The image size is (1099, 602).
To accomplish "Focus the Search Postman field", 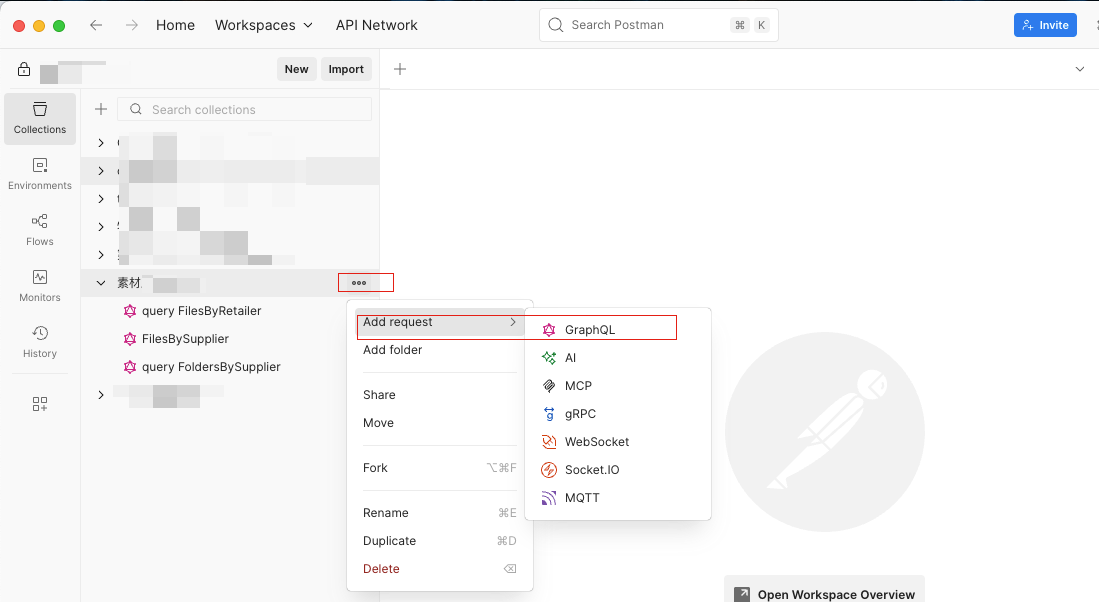I will pyautogui.click(x=658, y=25).
